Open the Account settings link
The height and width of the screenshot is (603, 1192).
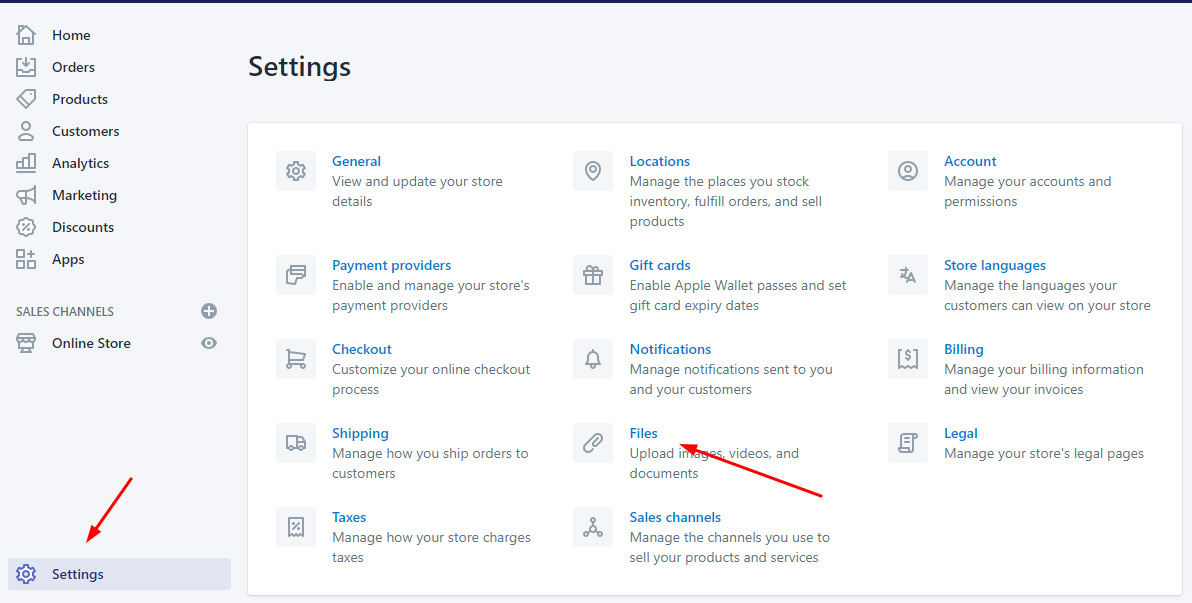click(969, 161)
